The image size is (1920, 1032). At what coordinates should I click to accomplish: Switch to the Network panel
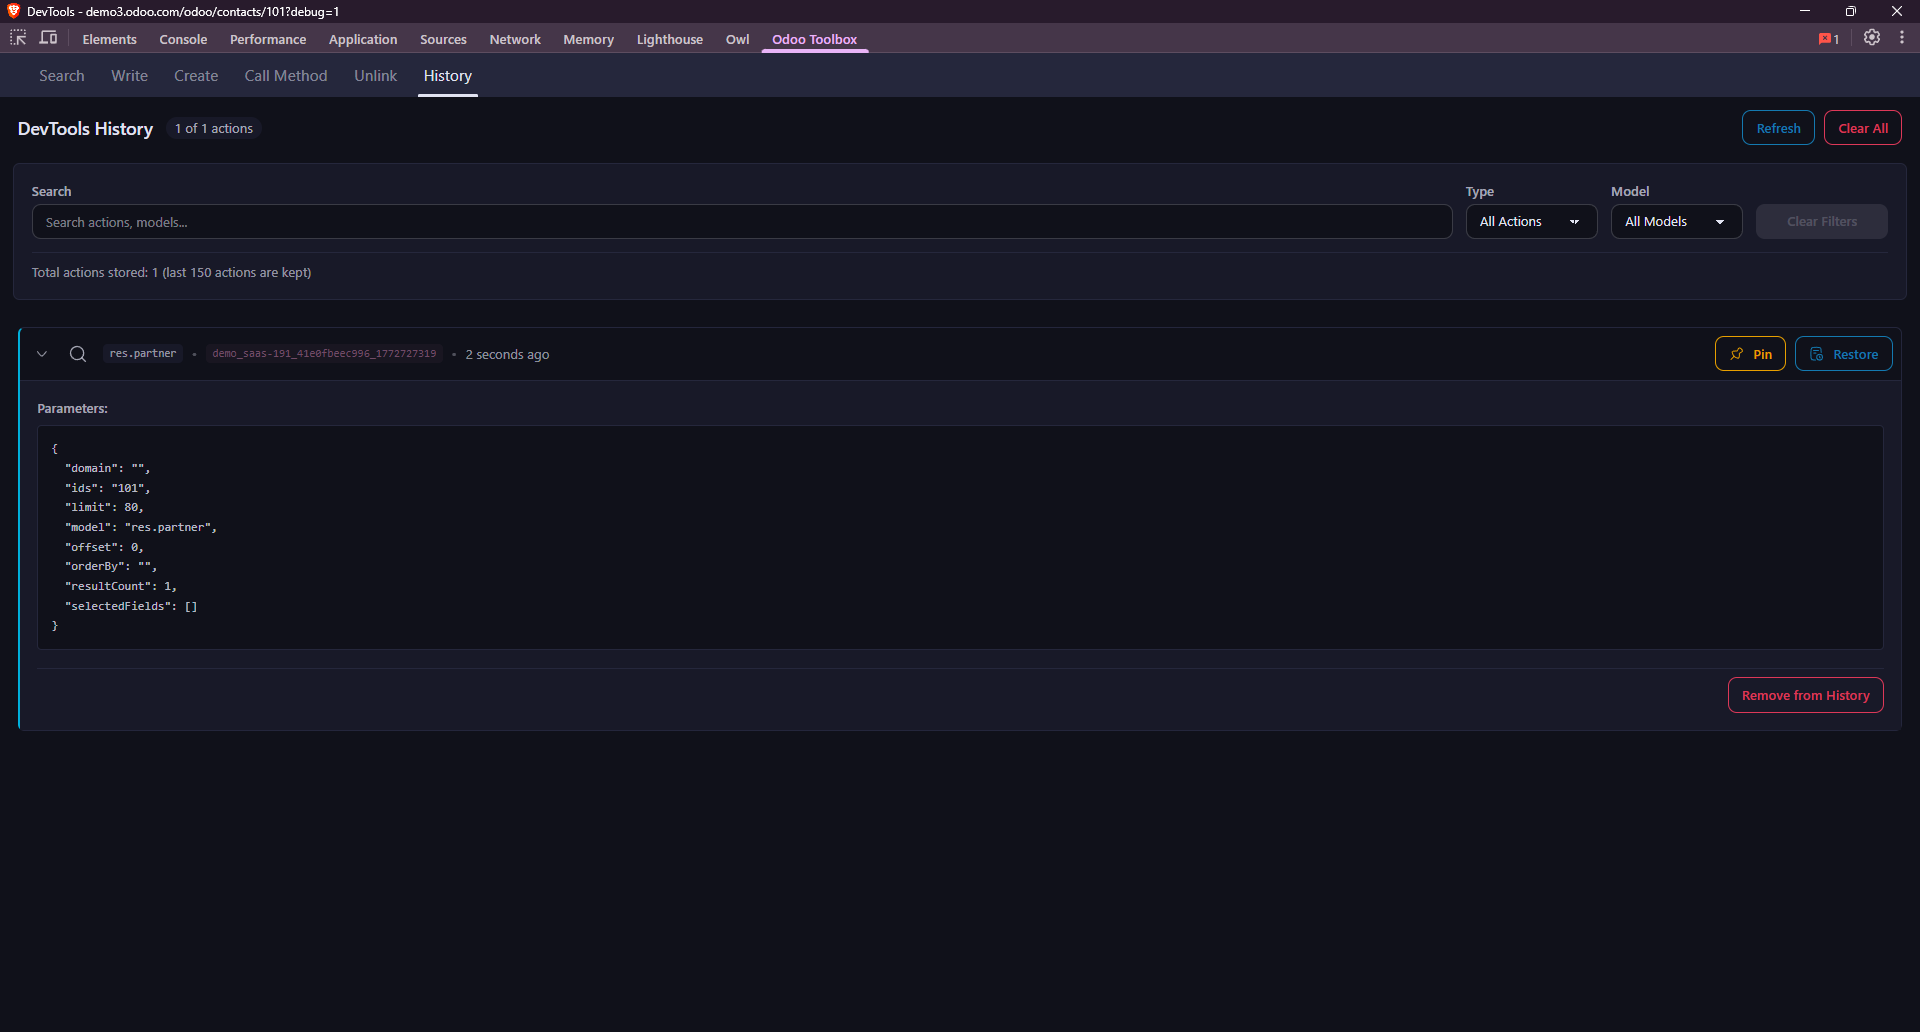point(514,39)
